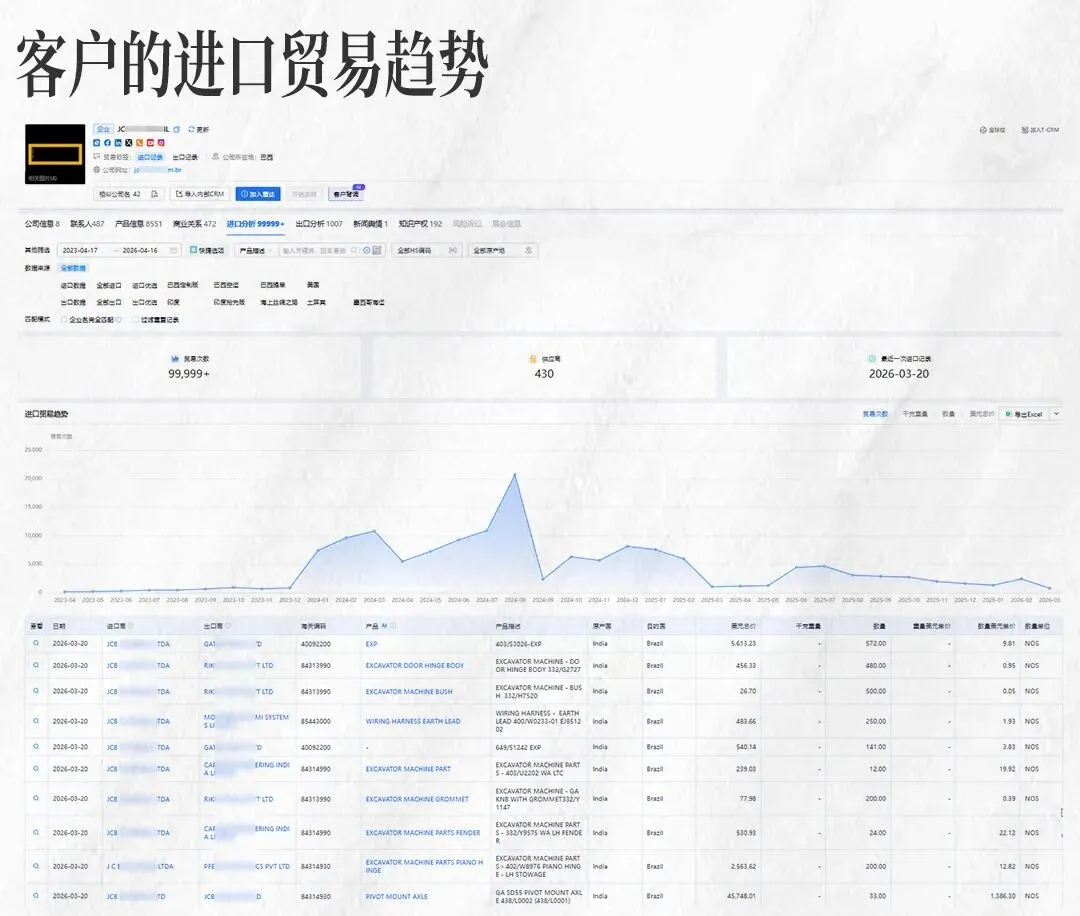Open the 出口分析 1007 tab
This screenshot has height=916, width=1080.
coord(319,224)
